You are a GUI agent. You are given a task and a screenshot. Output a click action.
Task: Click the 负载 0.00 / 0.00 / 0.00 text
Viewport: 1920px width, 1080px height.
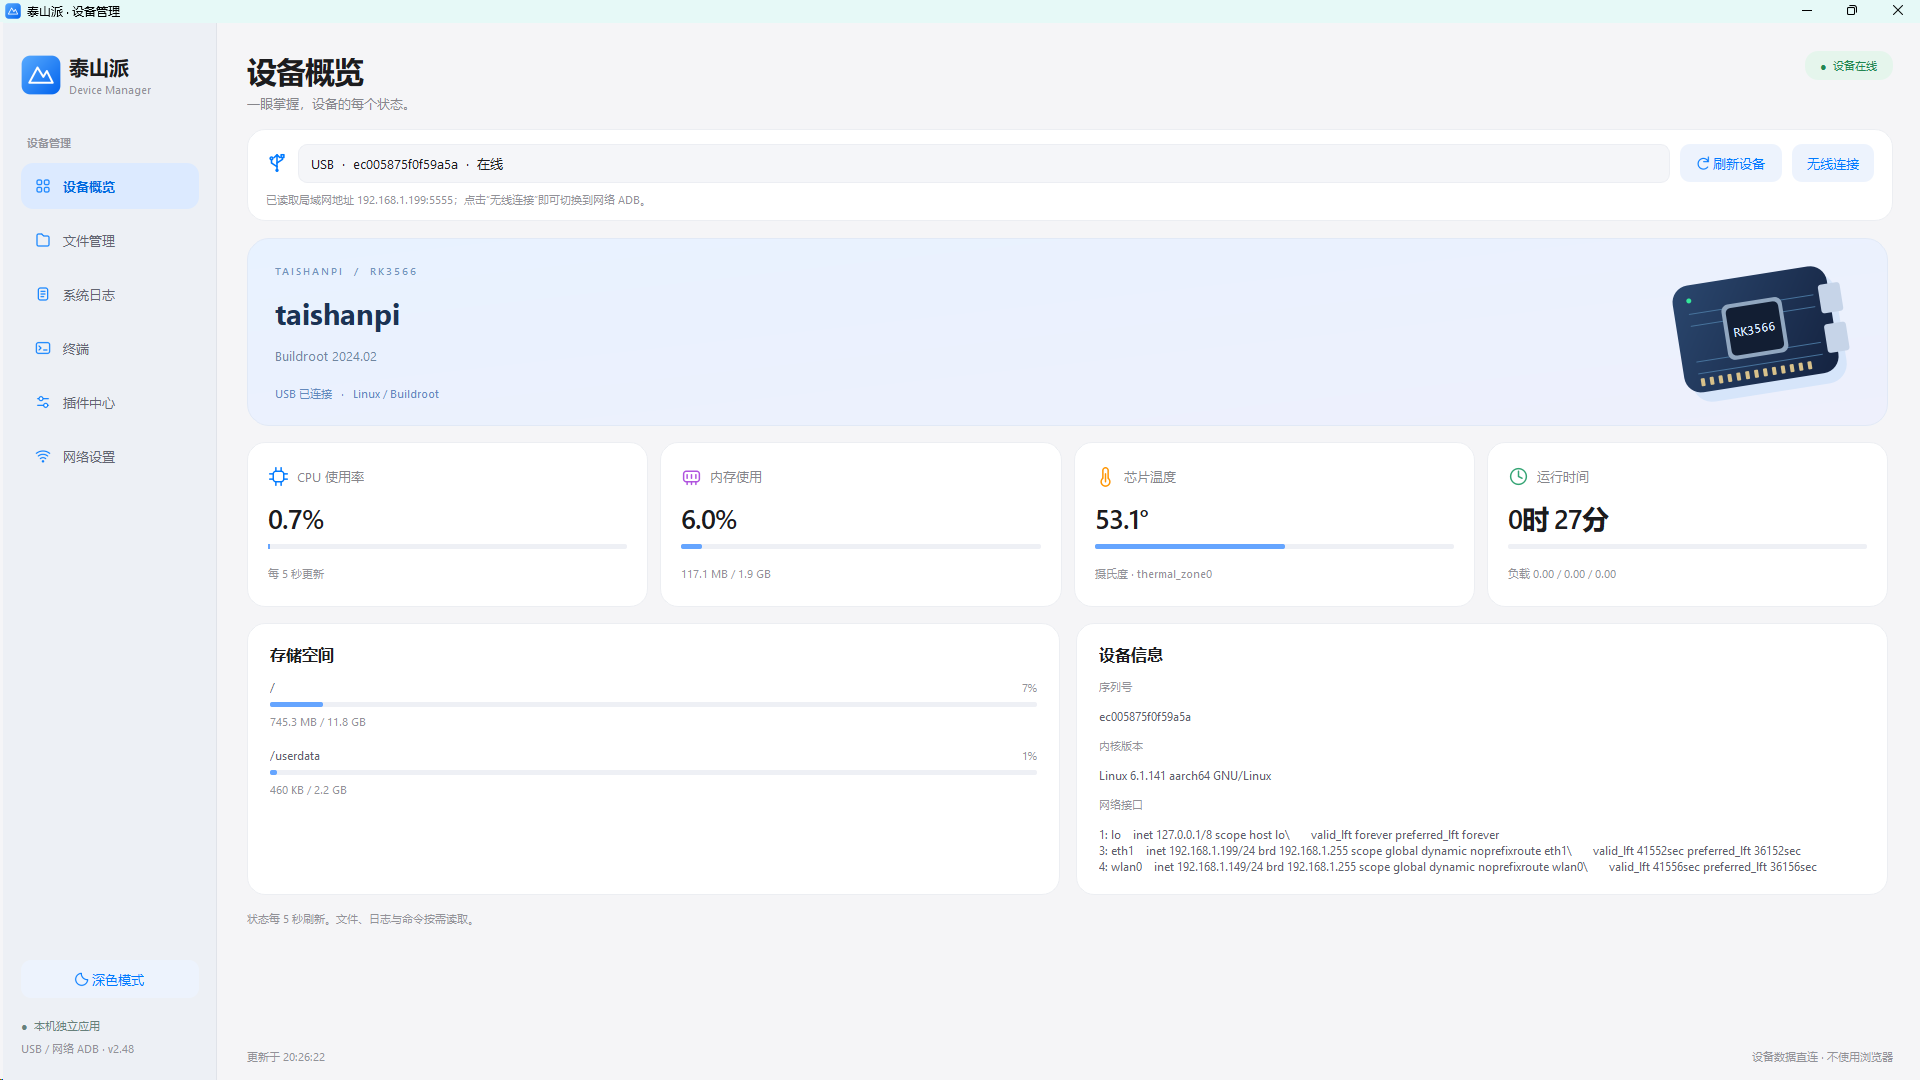pyautogui.click(x=1562, y=574)
